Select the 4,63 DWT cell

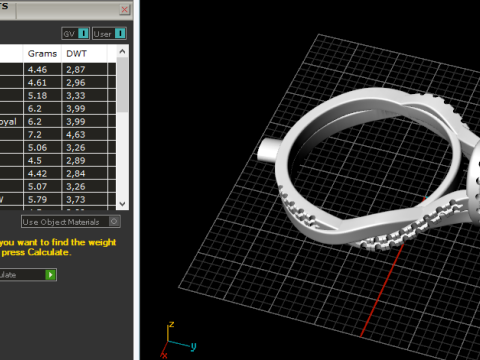pyautogui.click(x=84, y=134)
